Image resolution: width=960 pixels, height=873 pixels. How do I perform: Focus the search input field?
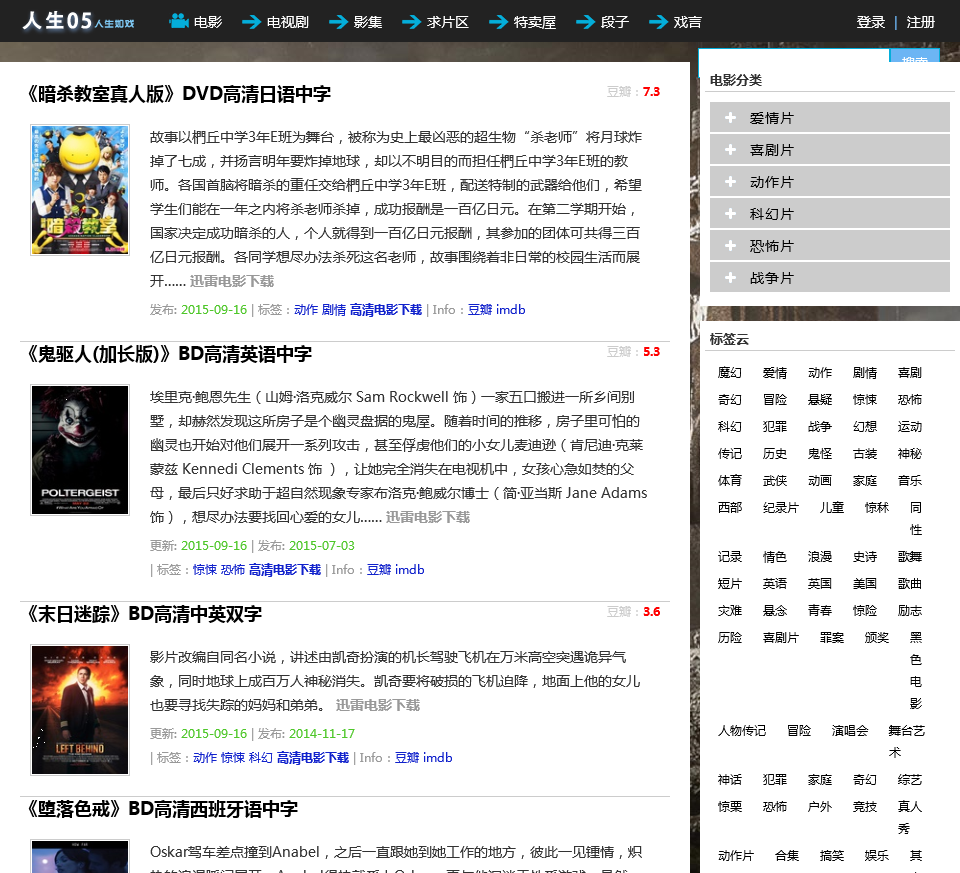coord(793,56)
